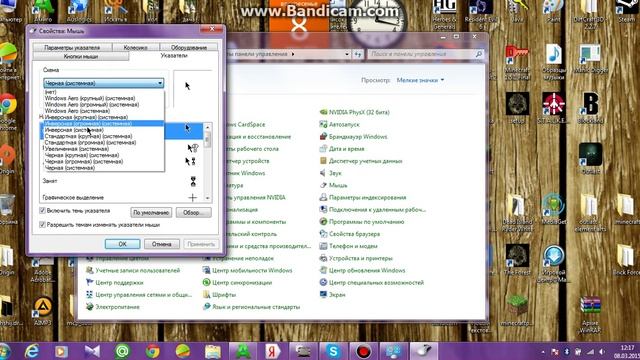This screenshot has height=360, width=640.
Task: Open the Свойства браузера icon
Action: click(x=323, y=234)
